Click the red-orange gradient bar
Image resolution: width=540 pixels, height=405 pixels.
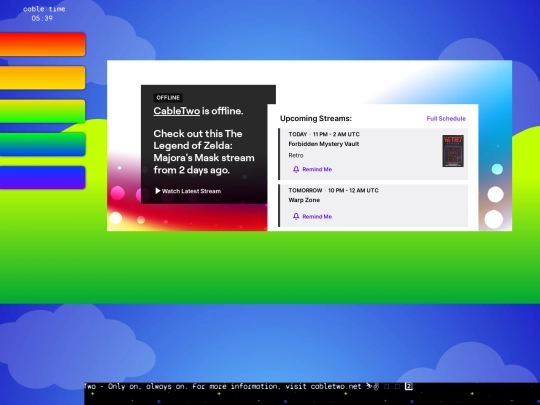coord(42,44)
